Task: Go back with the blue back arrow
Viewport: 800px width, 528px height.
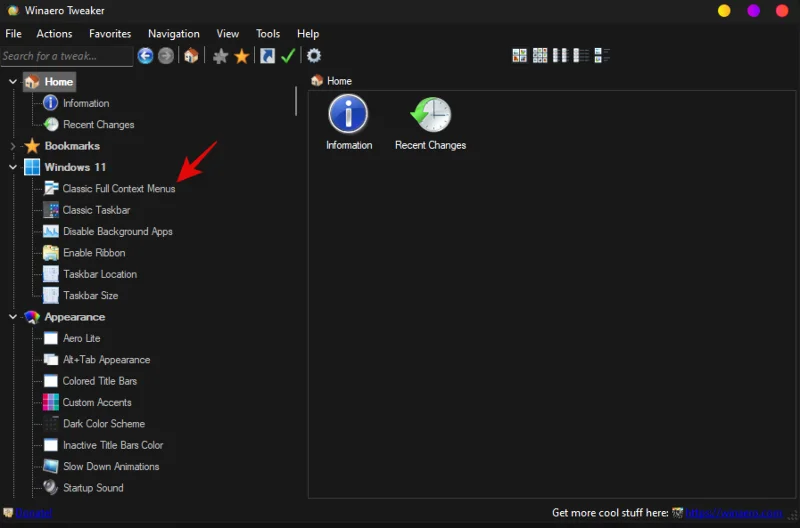Action: (145, 56)
